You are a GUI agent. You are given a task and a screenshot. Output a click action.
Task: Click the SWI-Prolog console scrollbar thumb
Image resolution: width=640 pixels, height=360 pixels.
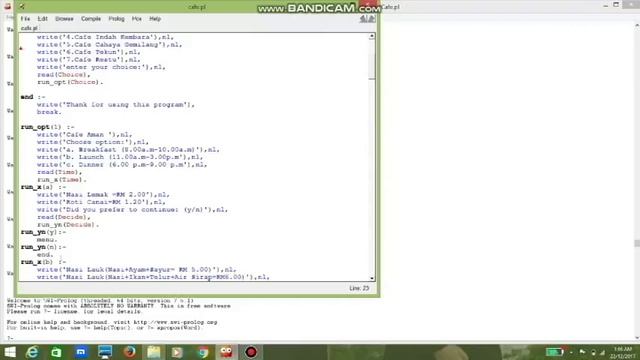coord(637,243)
